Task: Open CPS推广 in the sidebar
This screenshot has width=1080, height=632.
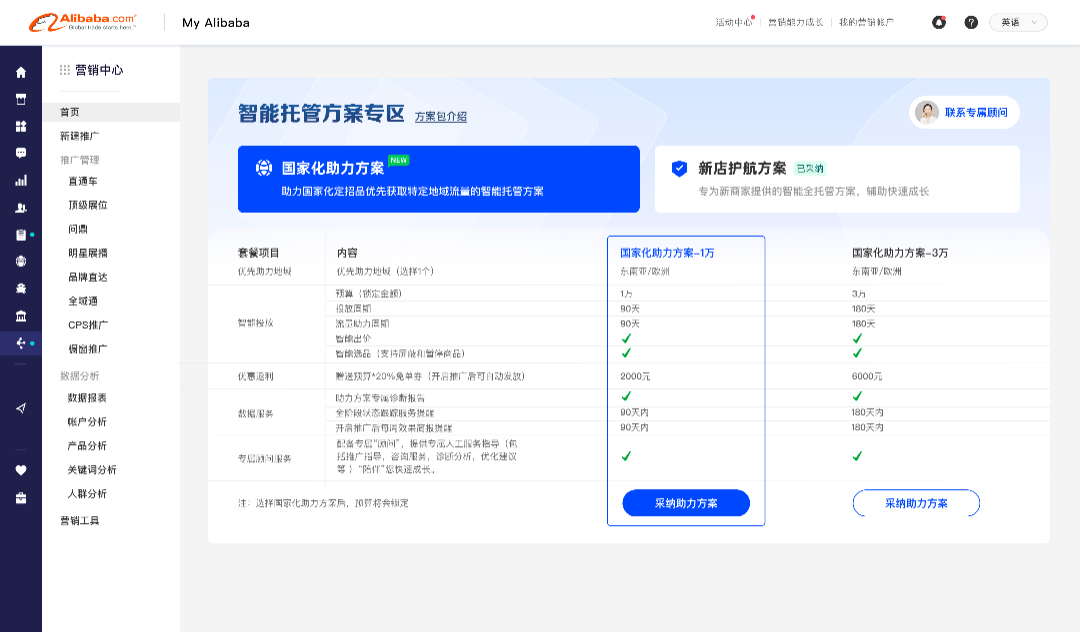Action: click(x=87, y=325)
